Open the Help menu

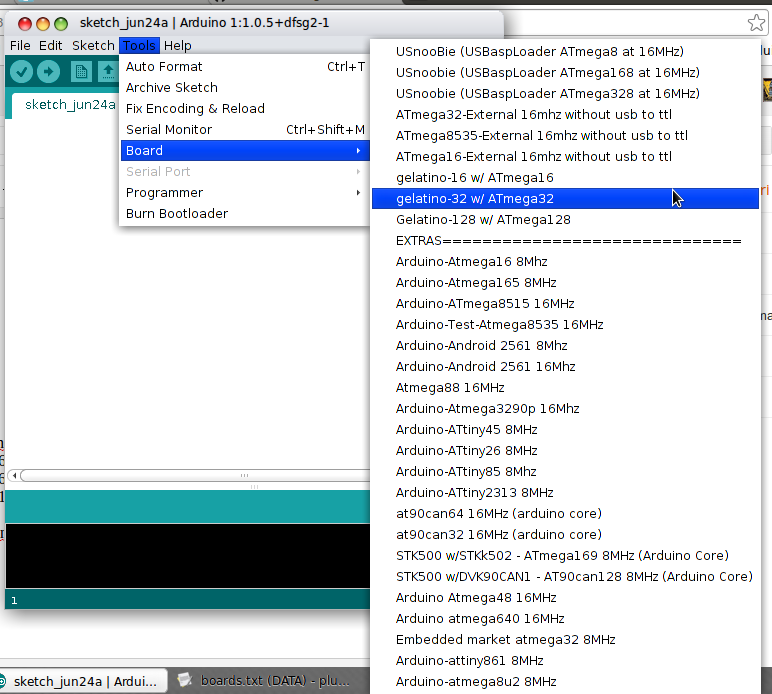pos(178,46)
